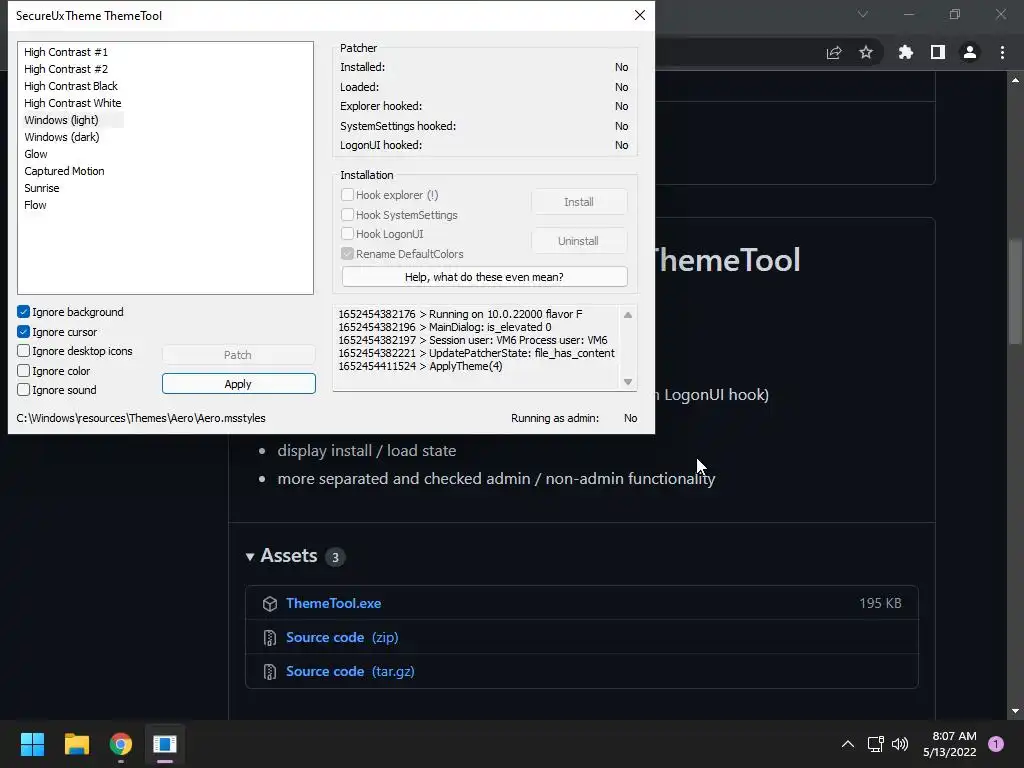The image size is (1024, 768).
Task: Open the Chrome three-dot menu
Action: tap(1002, 52)
